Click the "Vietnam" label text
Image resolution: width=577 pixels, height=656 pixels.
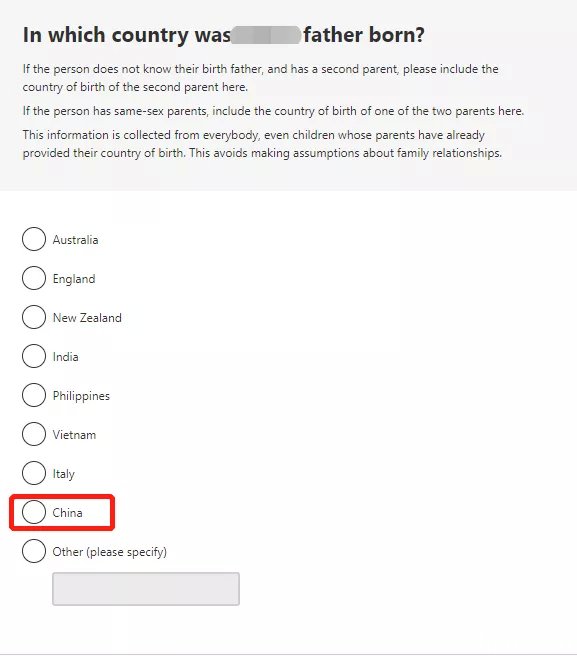tap(74, 435)
